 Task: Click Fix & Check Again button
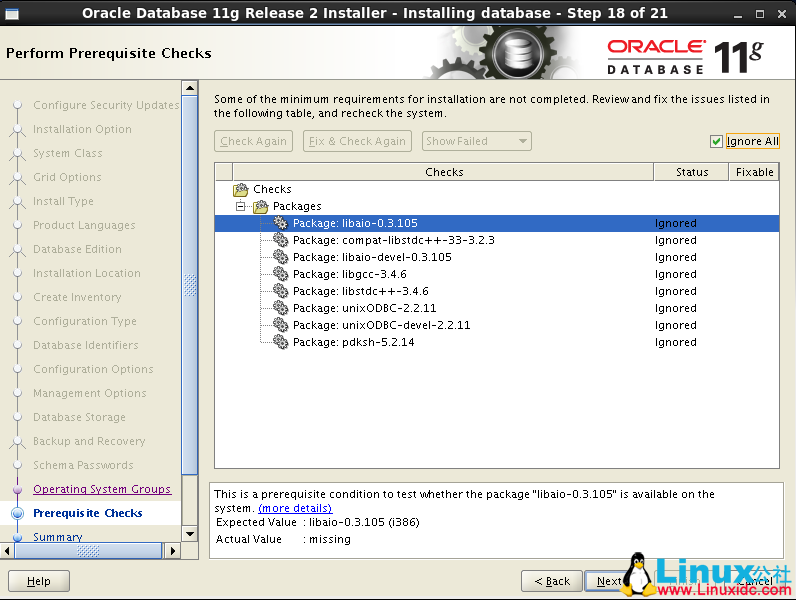pos(357,141)
